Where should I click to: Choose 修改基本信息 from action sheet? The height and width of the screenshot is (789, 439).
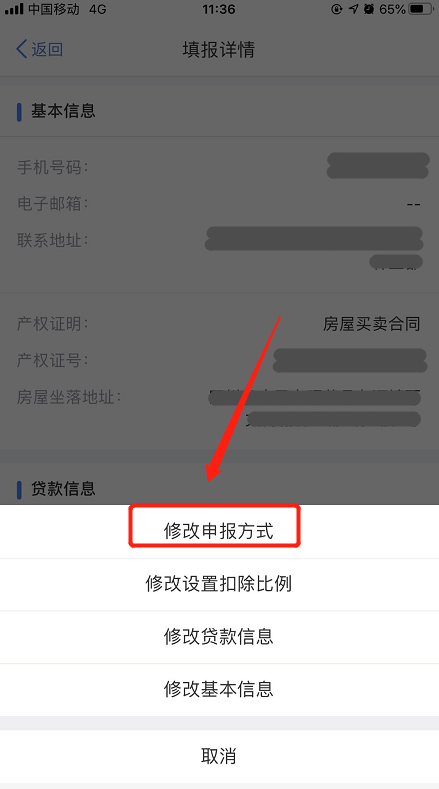point(219,689)
